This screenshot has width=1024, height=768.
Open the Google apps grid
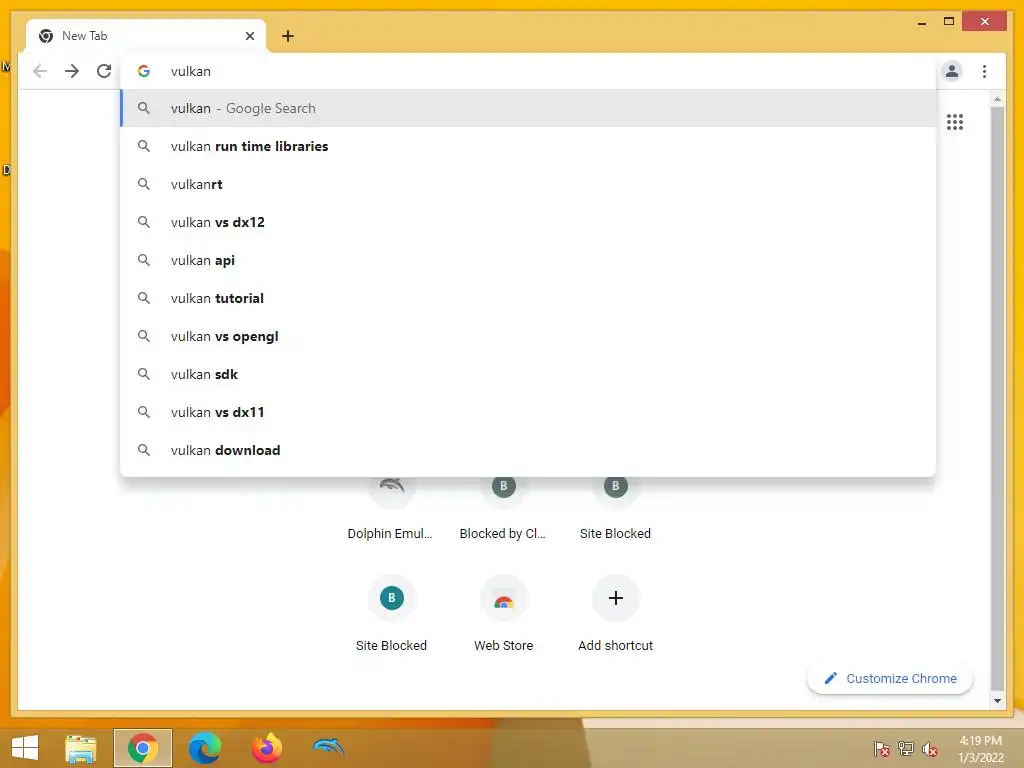point(955,122)
